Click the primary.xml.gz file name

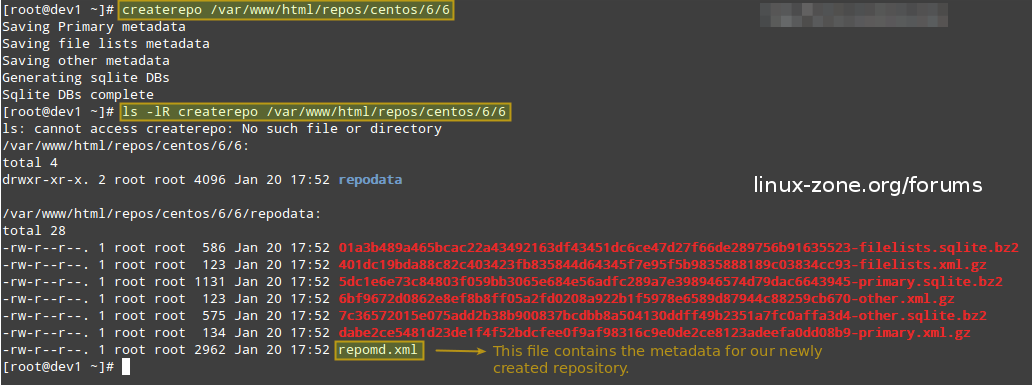pyautogui.click(x=654, y=333)
